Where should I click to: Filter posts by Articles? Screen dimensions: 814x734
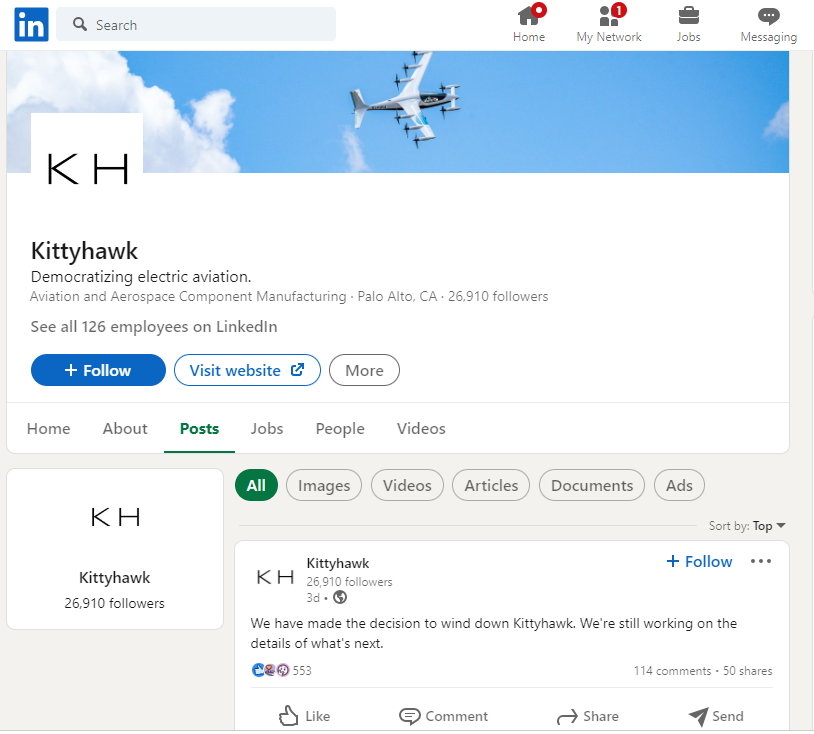[x=491, y=485]
